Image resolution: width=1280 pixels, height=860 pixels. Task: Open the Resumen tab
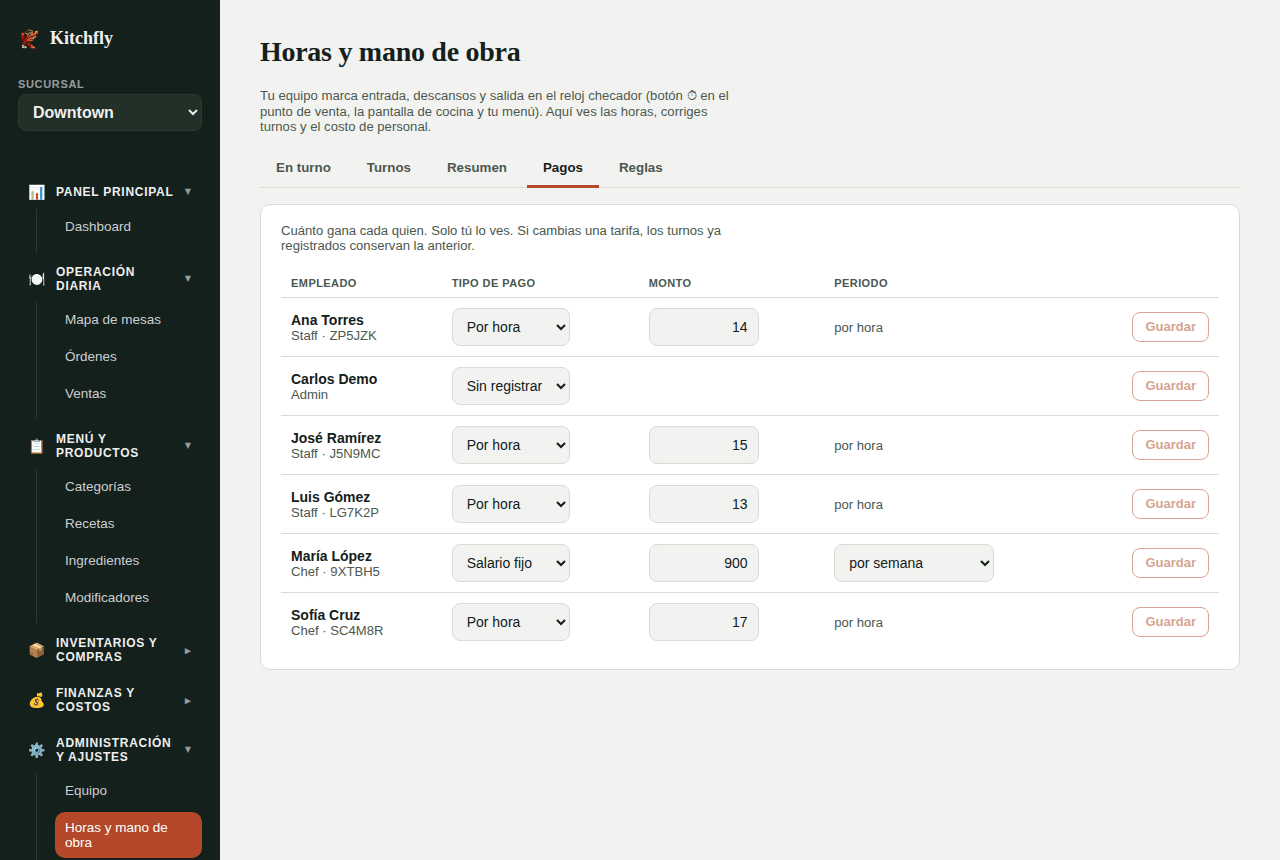(x=477, y=168)
